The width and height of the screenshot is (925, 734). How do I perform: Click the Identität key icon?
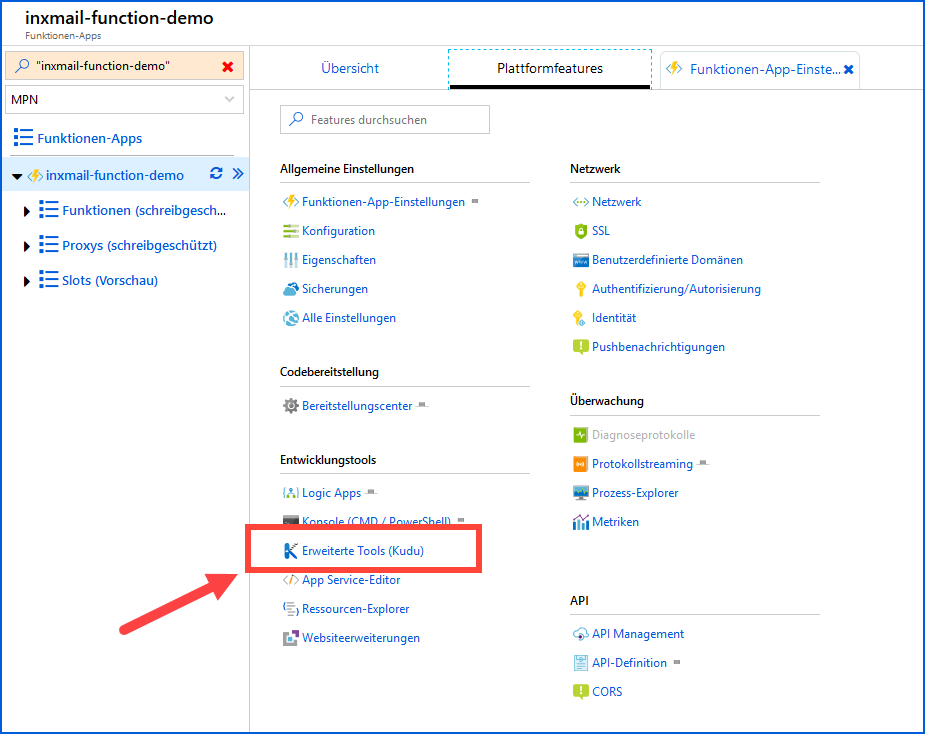click(x=579, y=318)
